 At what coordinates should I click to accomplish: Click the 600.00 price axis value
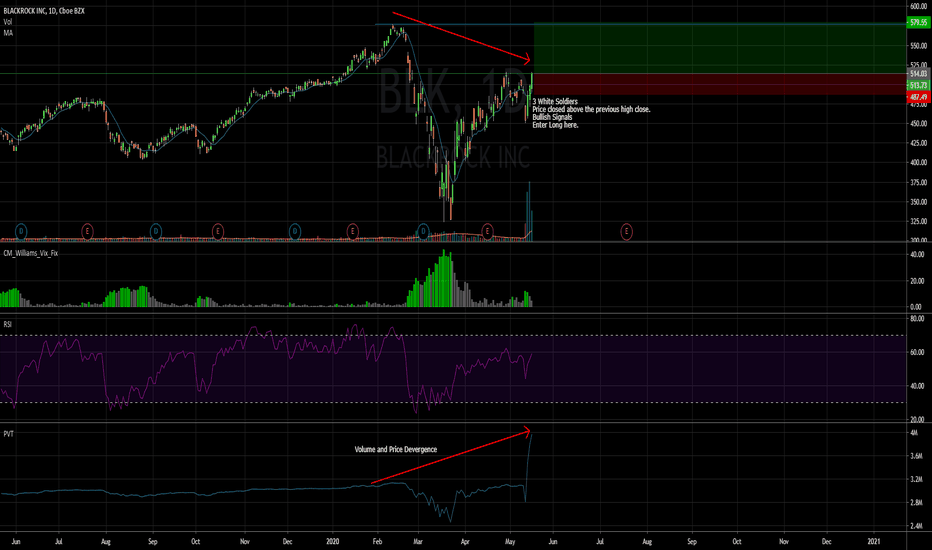(918, 7)
